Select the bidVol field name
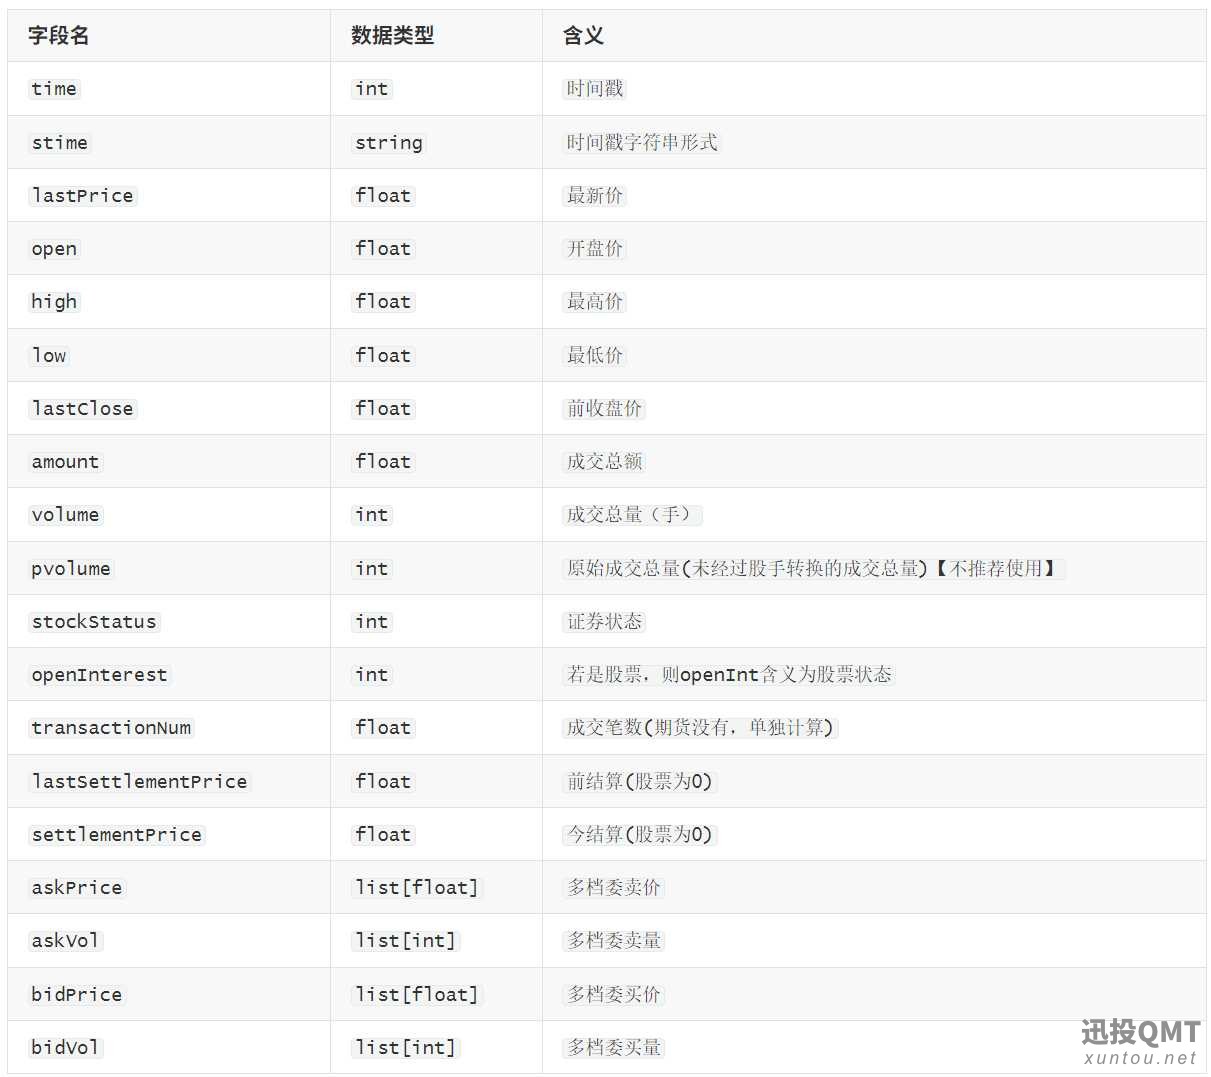Screen dimensions: 1211x1077 coord(66,1048)
